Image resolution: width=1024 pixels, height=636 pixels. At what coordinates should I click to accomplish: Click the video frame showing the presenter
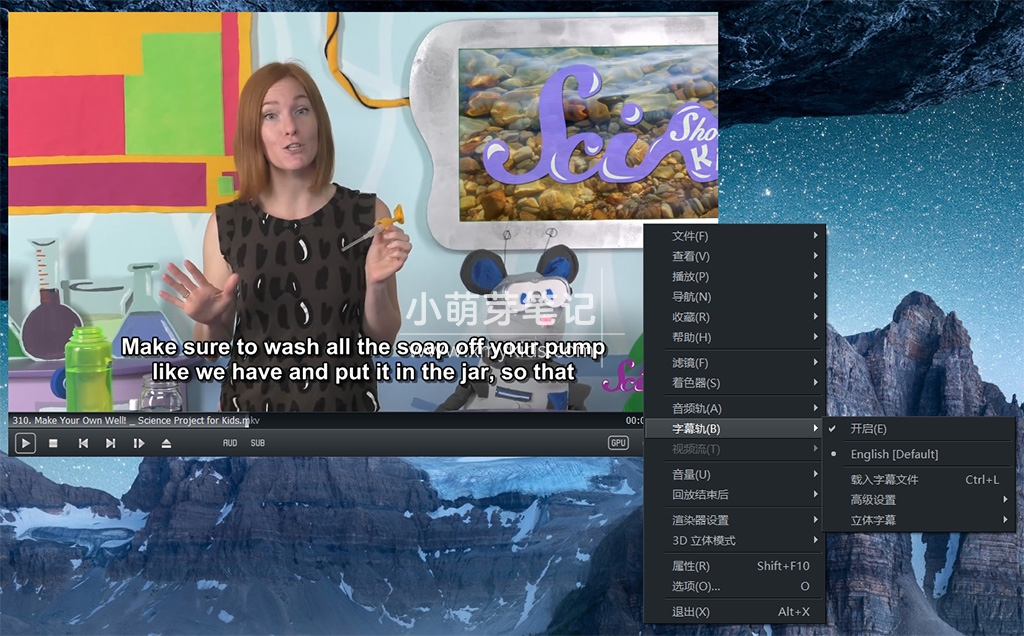(300, 200)
